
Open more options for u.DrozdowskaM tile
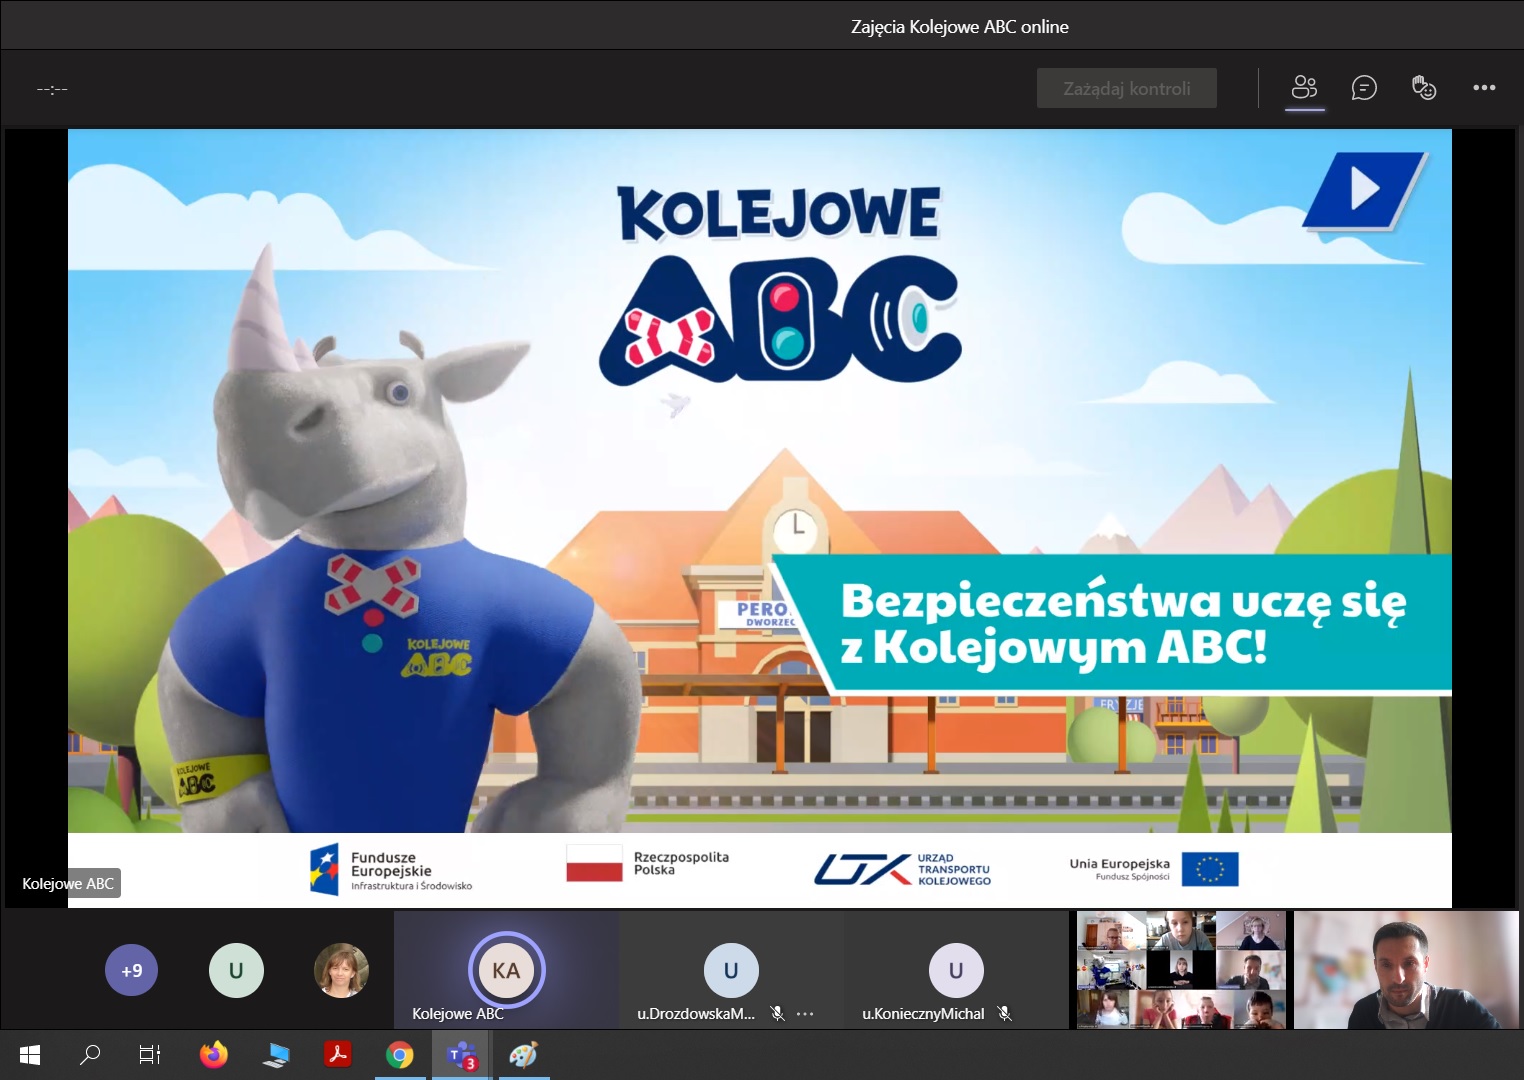pos(805,1014)
